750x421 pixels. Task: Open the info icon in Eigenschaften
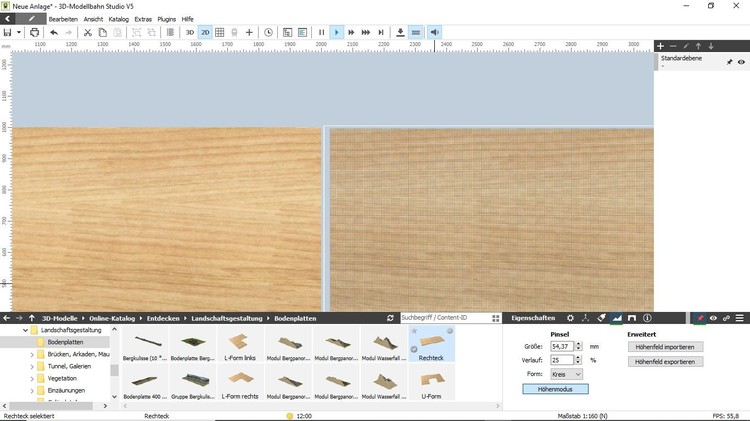pyautogui.click(x=647, y=318)
